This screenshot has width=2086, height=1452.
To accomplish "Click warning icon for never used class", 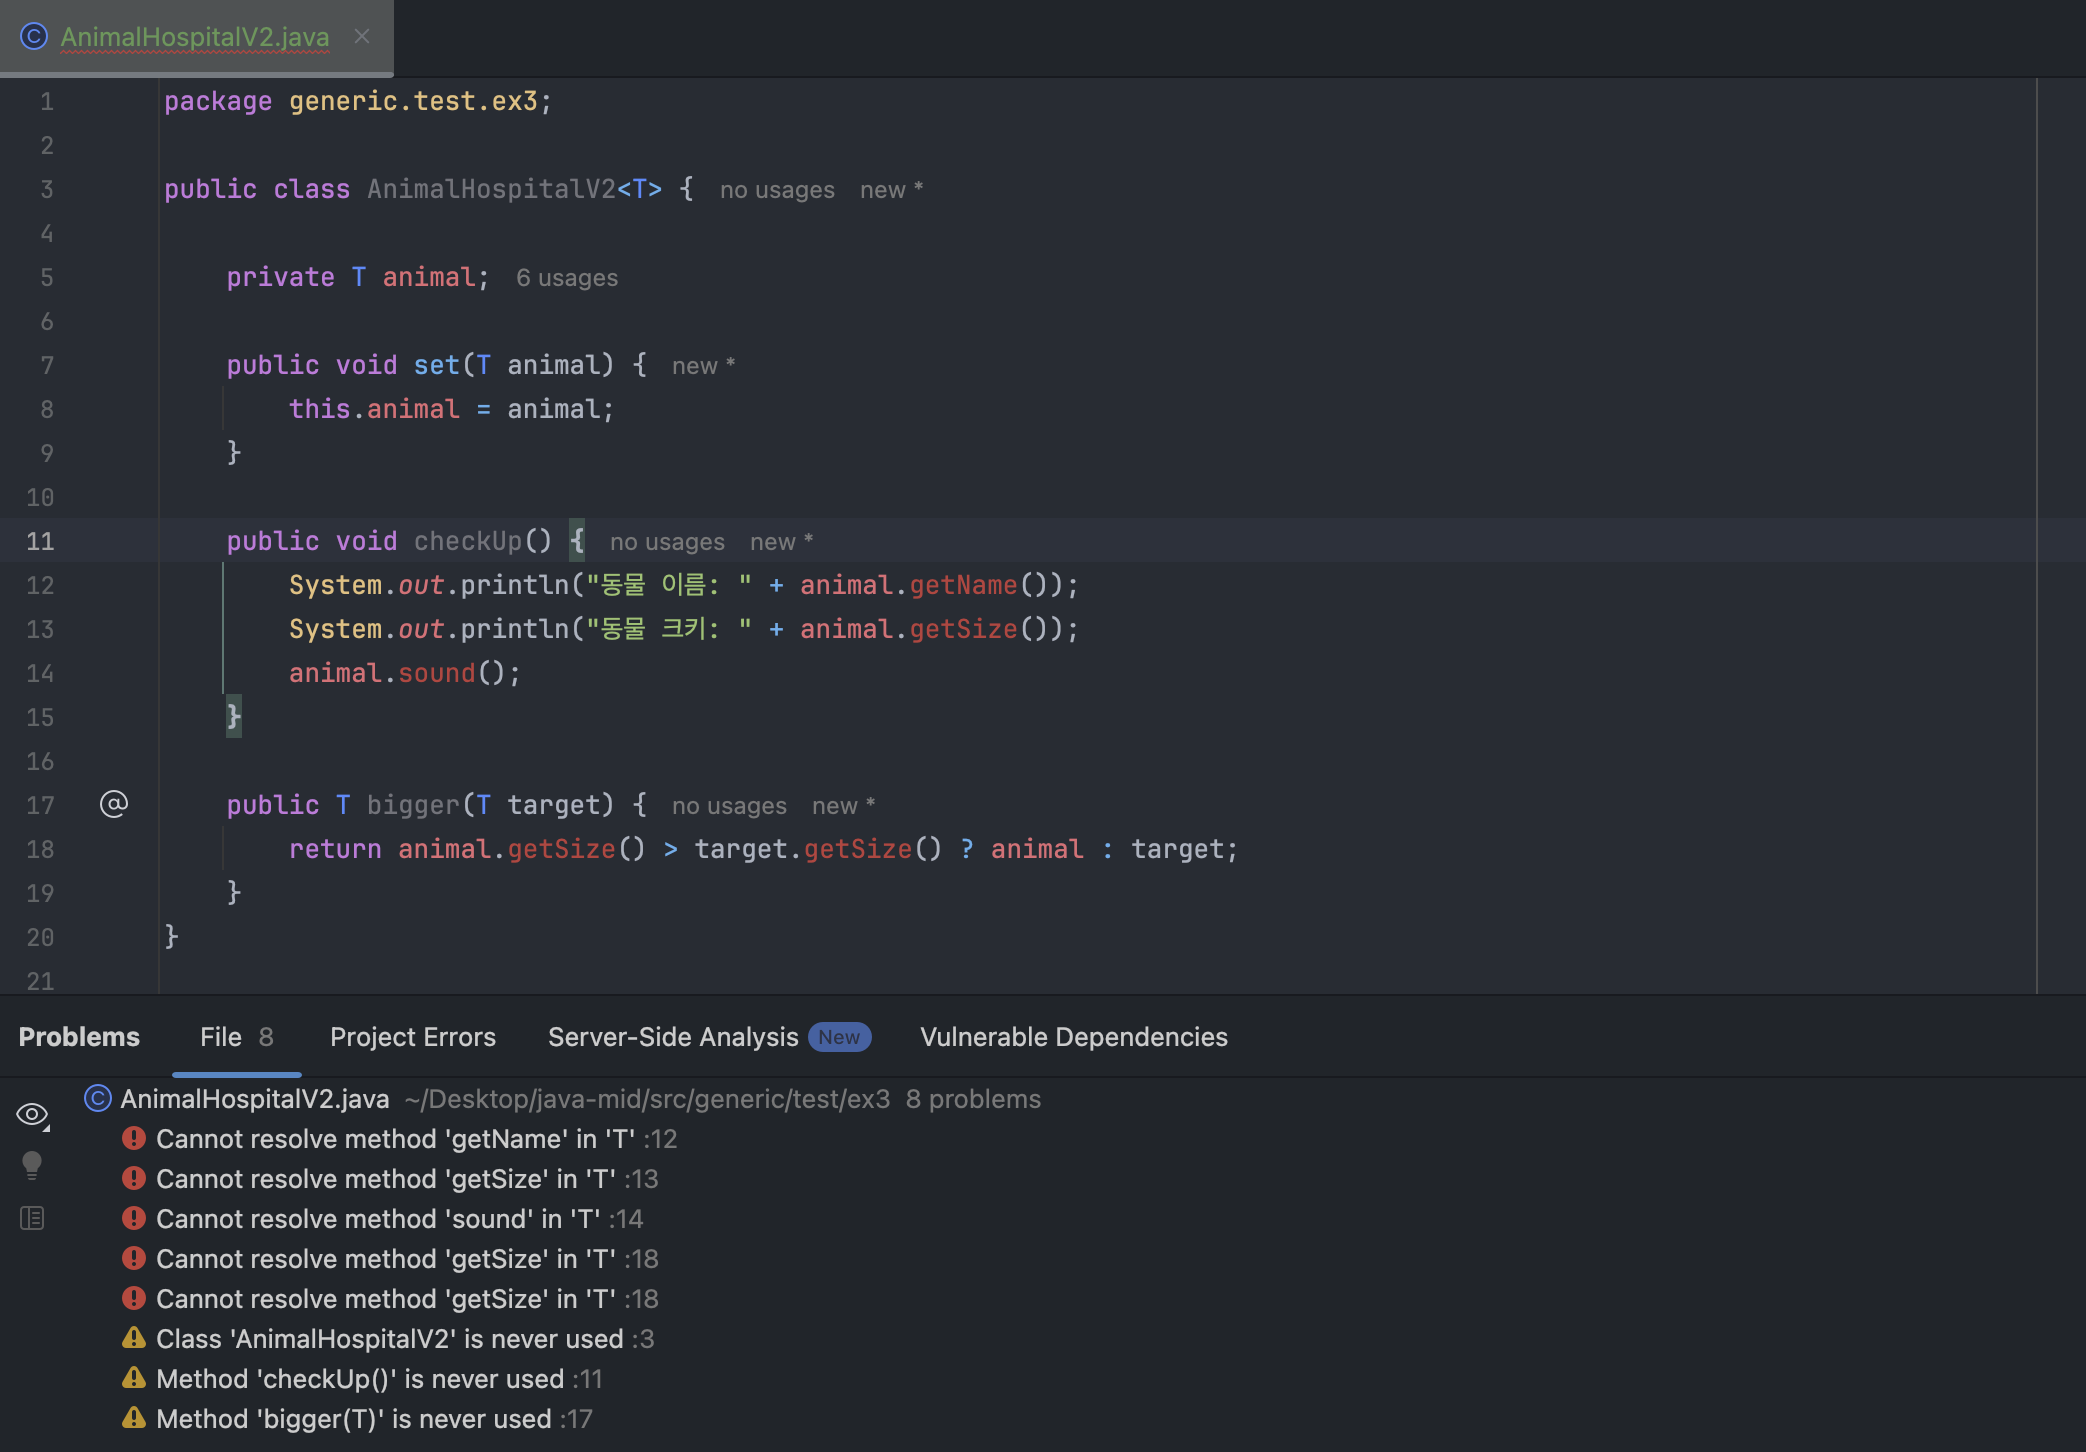I will point(134,1338).
